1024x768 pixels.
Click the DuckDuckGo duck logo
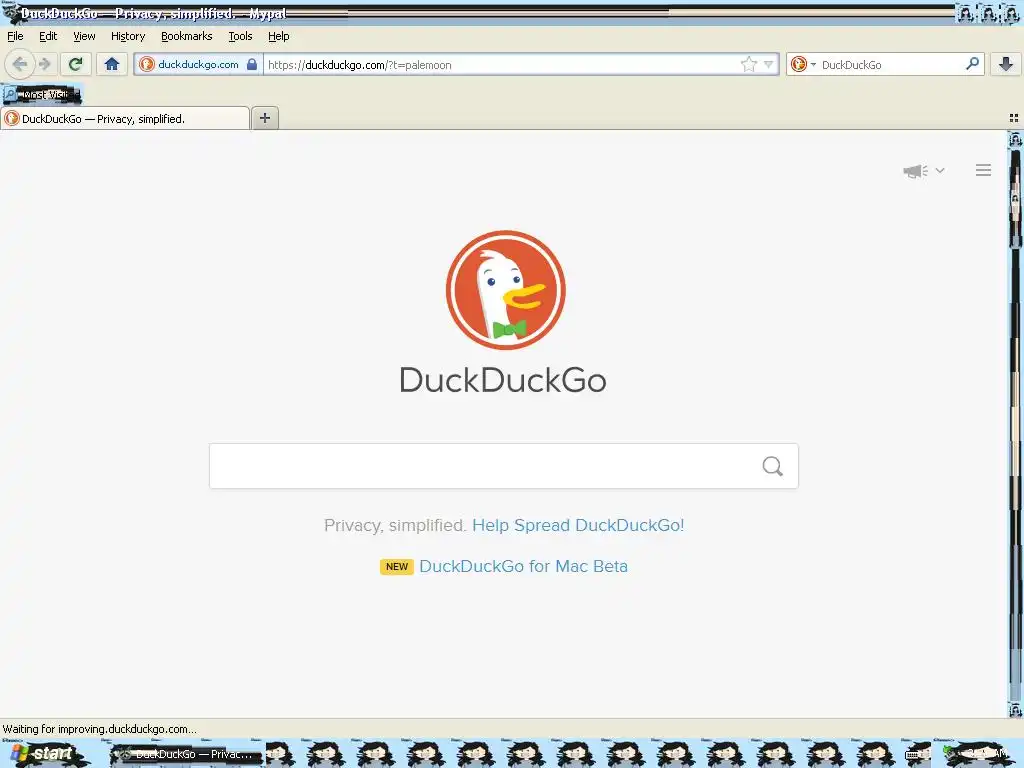505,290
